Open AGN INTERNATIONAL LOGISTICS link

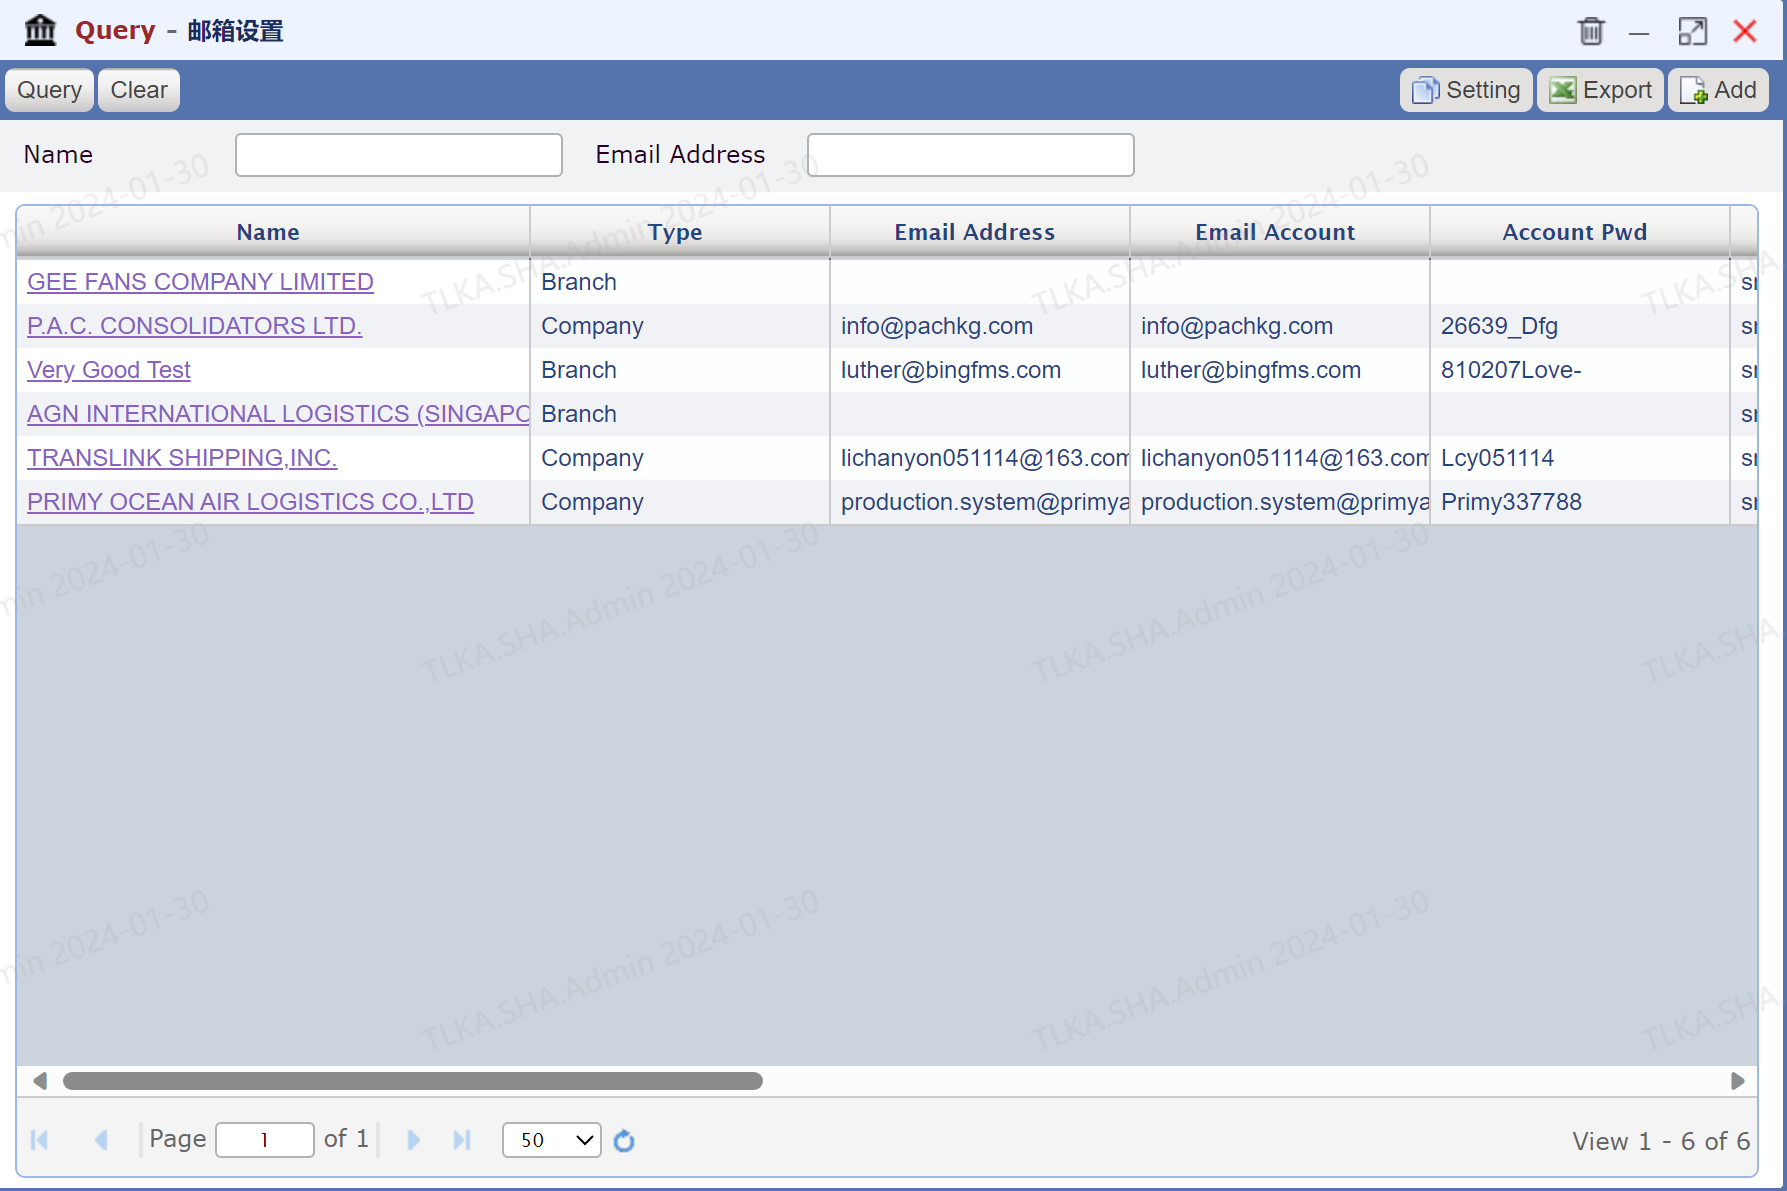(278, 414)
